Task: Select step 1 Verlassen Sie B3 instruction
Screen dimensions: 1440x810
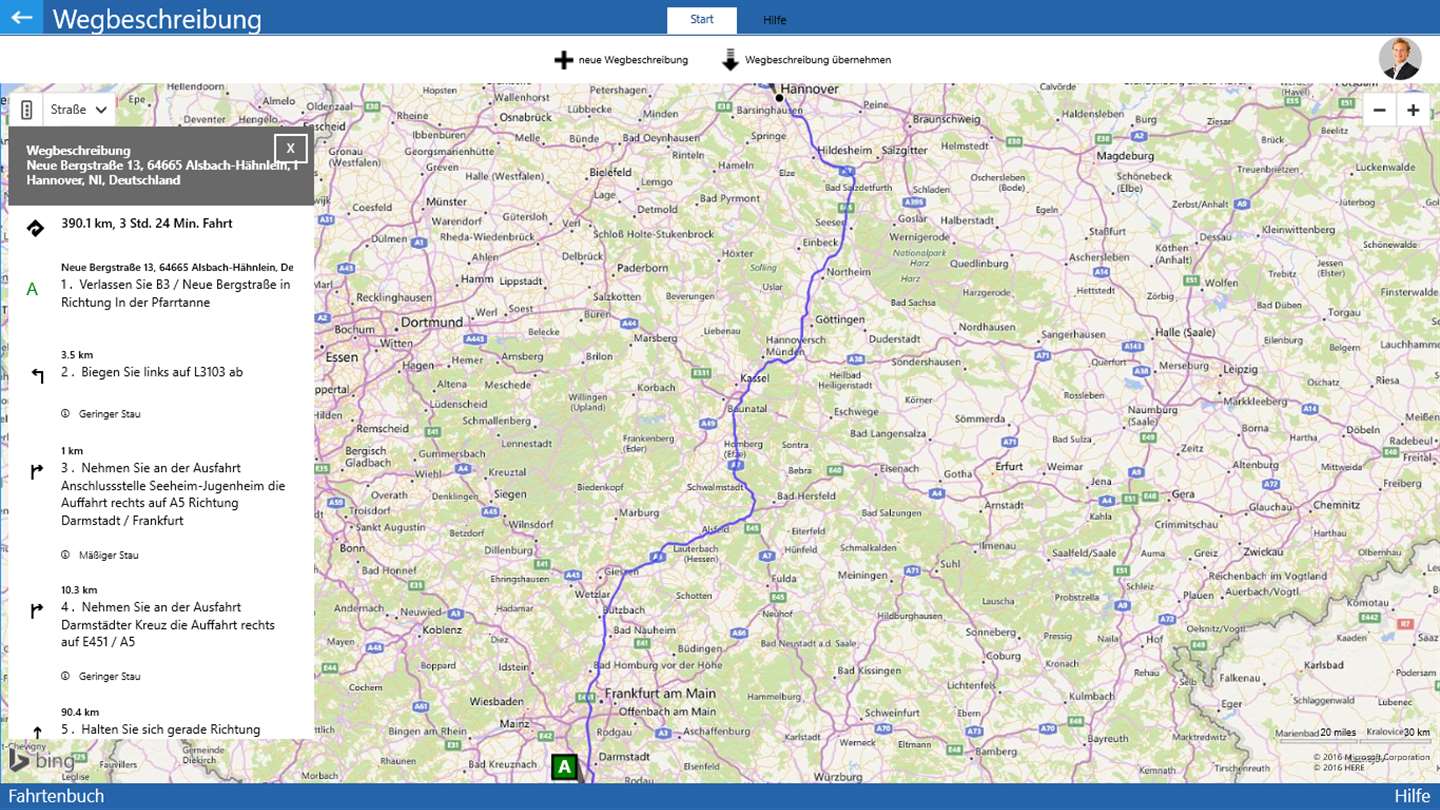Action: point(176,293)
